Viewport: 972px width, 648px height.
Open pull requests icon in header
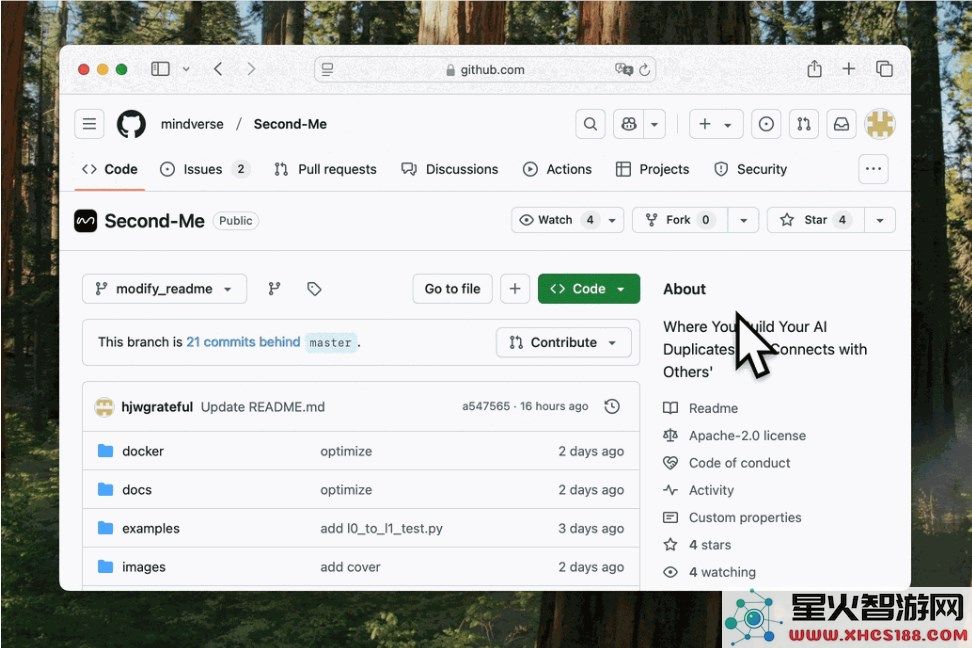coord(804,124)
